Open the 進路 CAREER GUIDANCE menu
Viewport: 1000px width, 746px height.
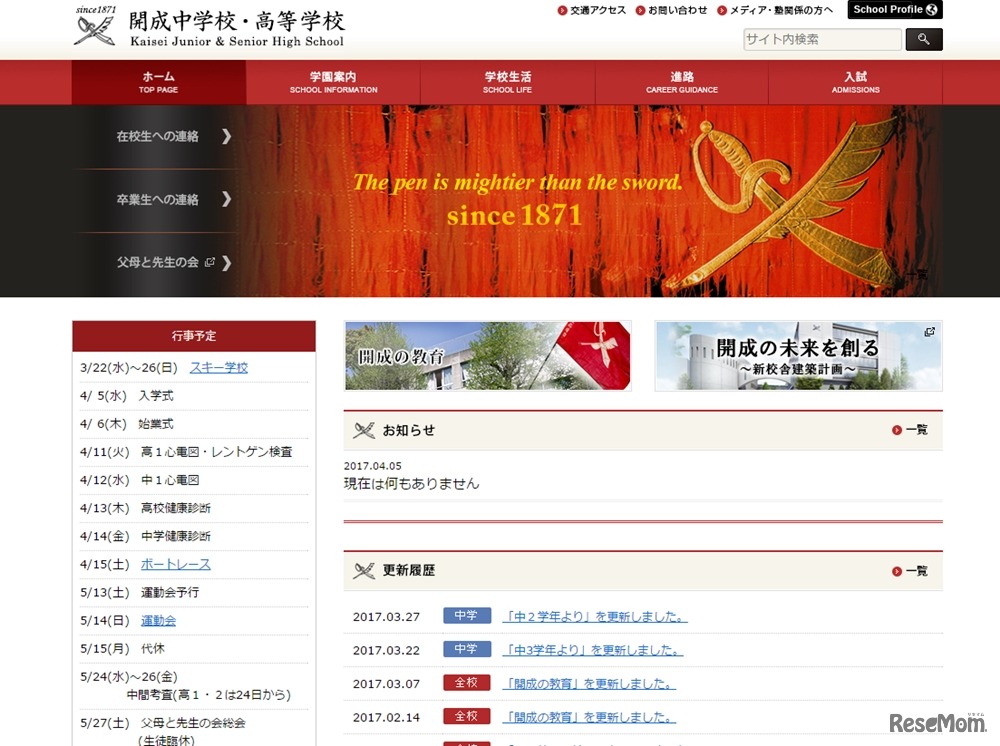click(682, 82)
